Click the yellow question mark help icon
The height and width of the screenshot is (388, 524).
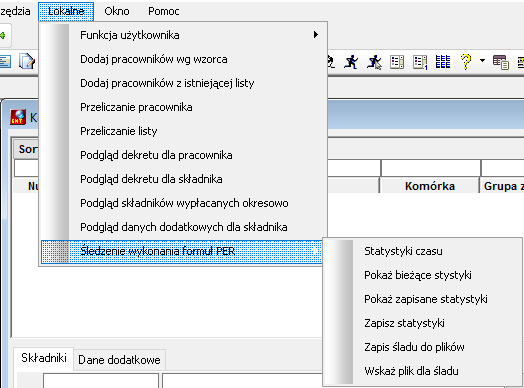click(x=466, y=62)
